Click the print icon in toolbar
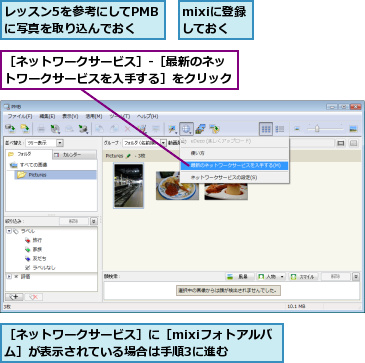Screen dimensions: 365x363 (x=41, y=129)
